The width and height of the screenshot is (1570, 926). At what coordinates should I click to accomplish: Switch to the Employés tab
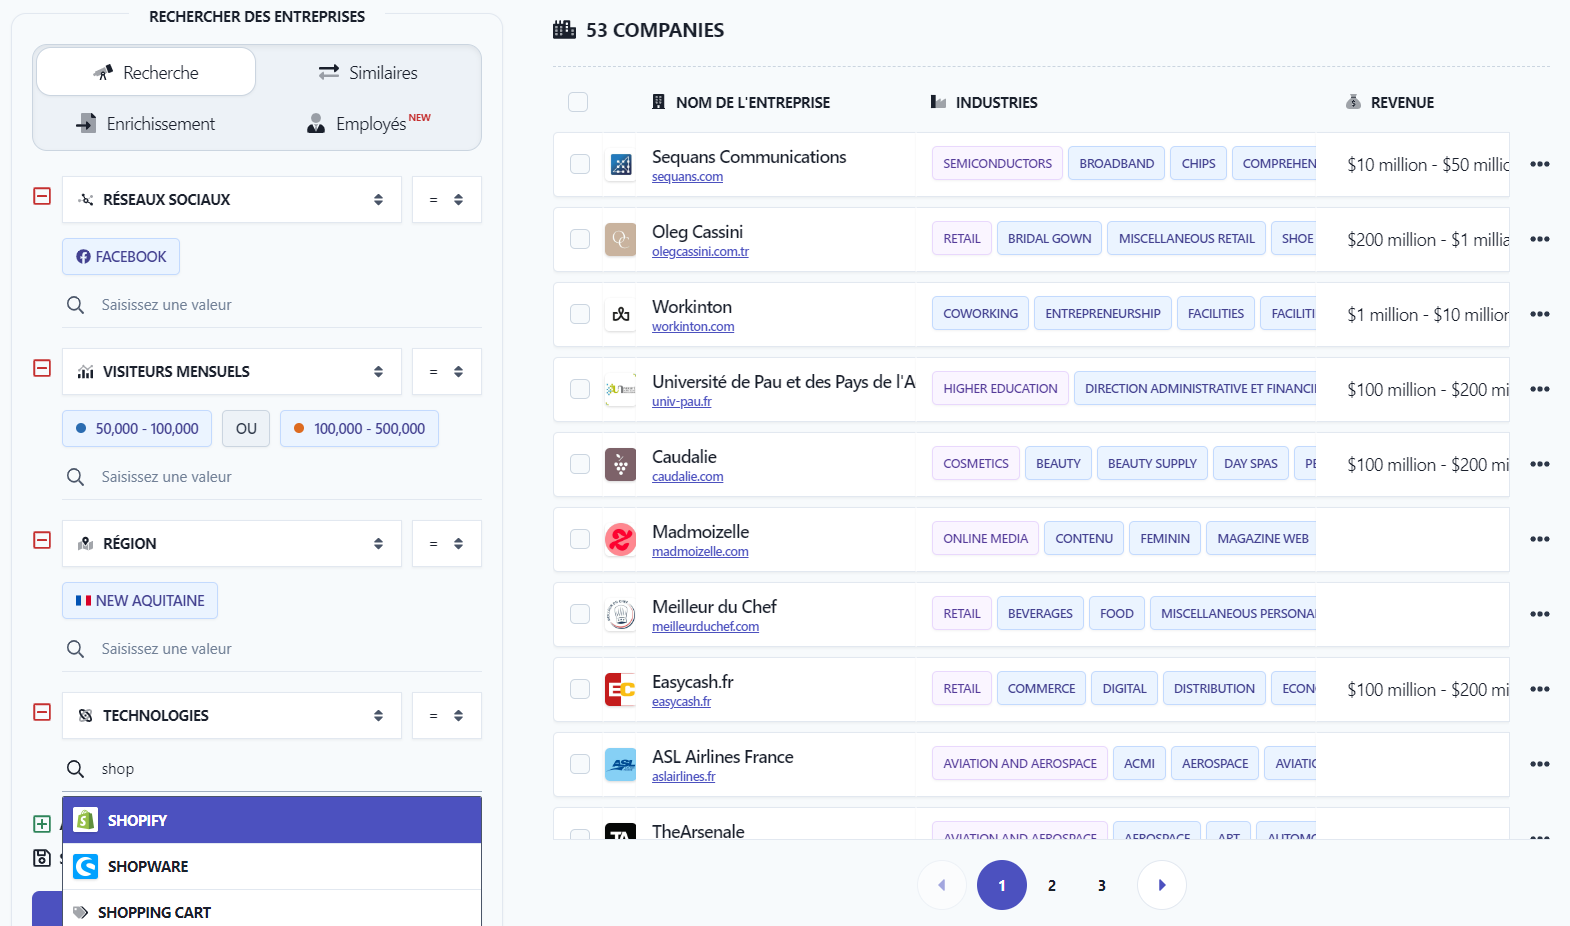pos(368,124)
